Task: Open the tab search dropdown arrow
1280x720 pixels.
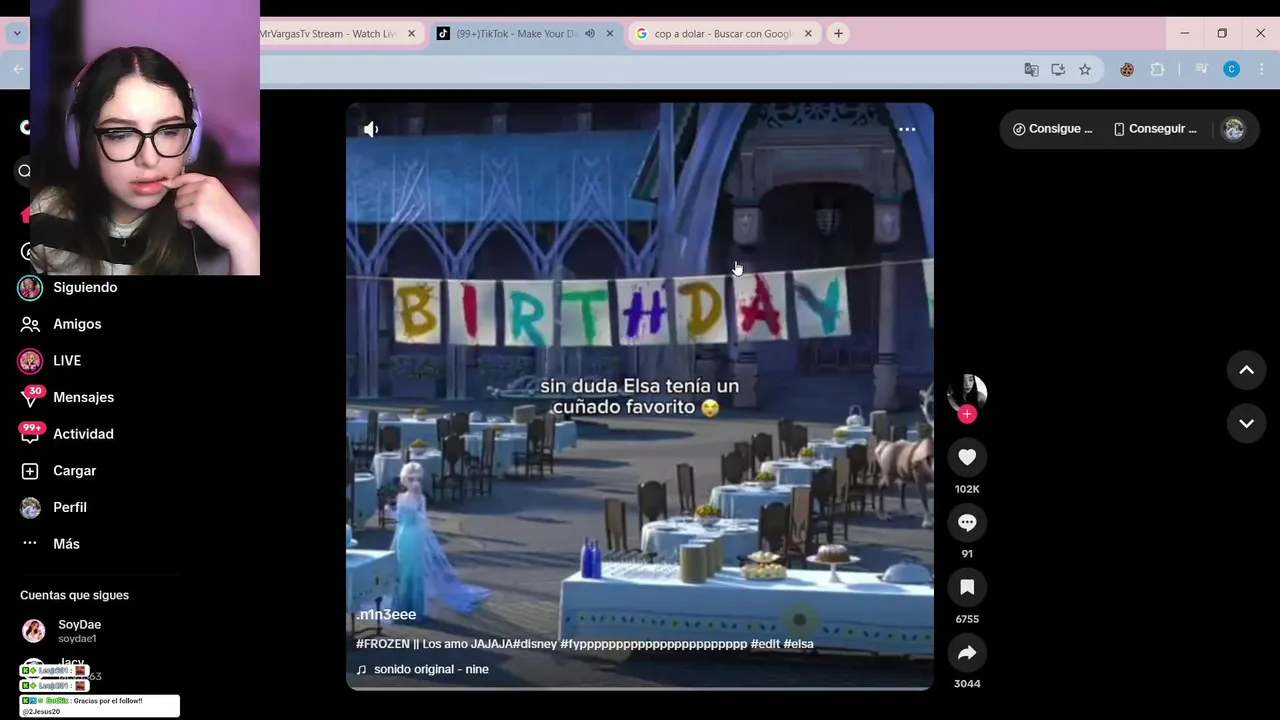Action: [x=17, y=33]
